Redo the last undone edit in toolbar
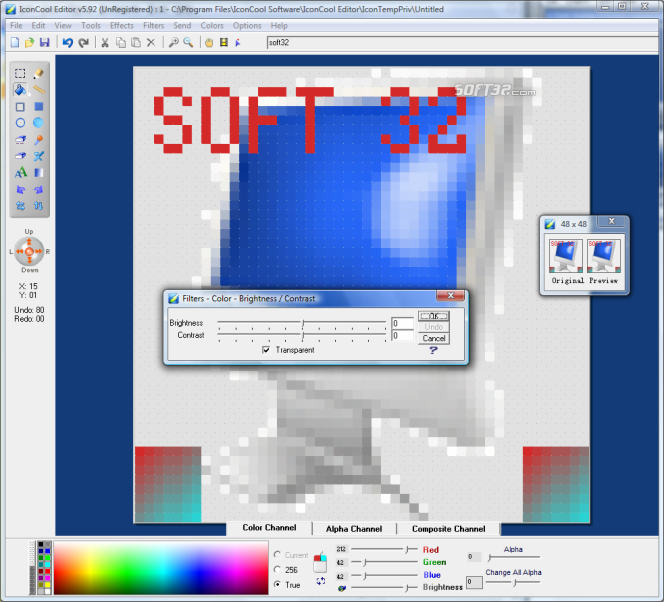This screenshot has width=664, height=602. tap(83, 42)
